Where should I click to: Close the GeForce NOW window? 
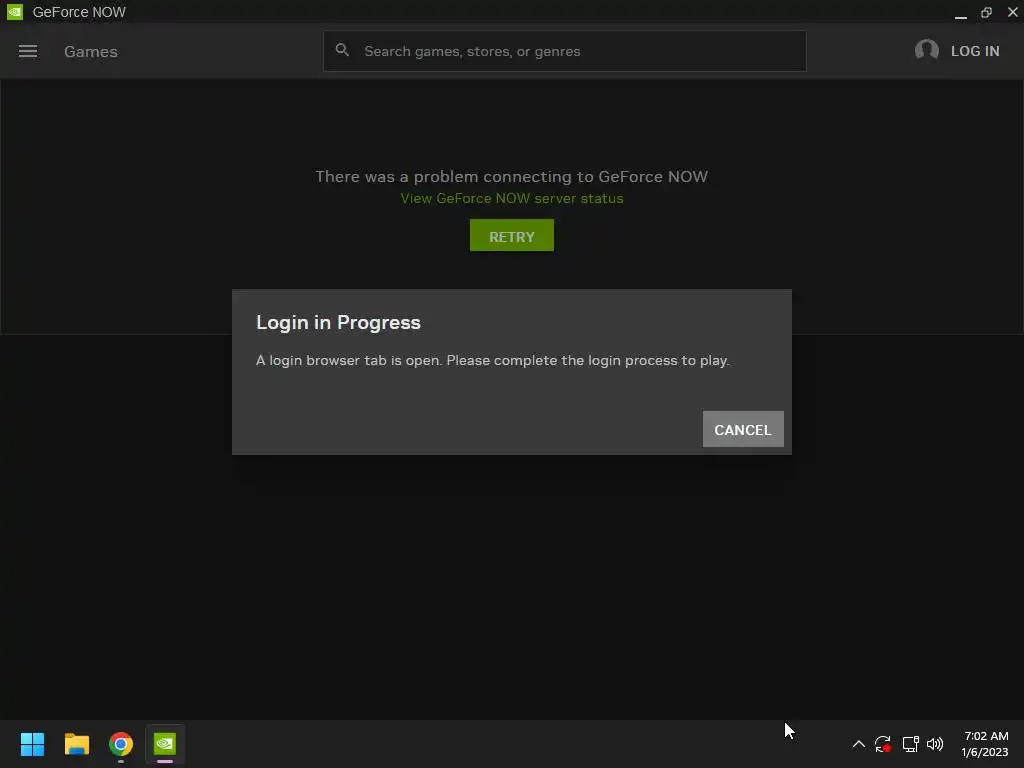click(x=1012, y=12)
